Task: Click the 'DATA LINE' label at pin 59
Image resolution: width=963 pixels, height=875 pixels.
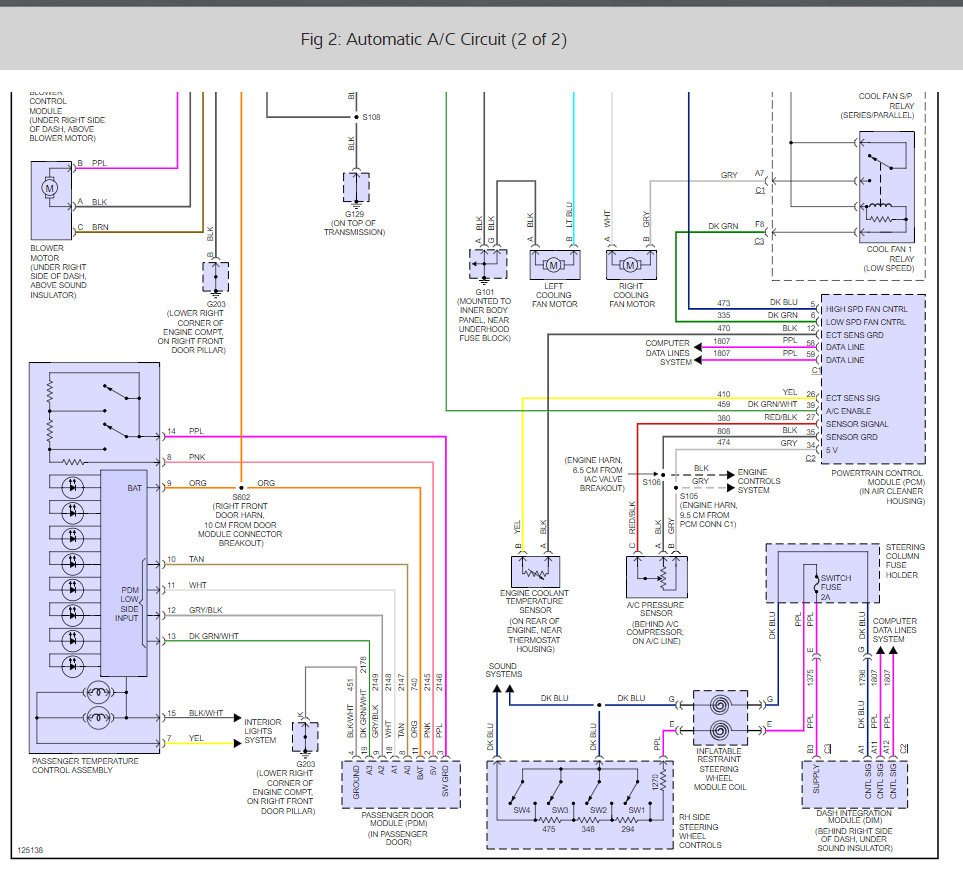Action: 844,360
